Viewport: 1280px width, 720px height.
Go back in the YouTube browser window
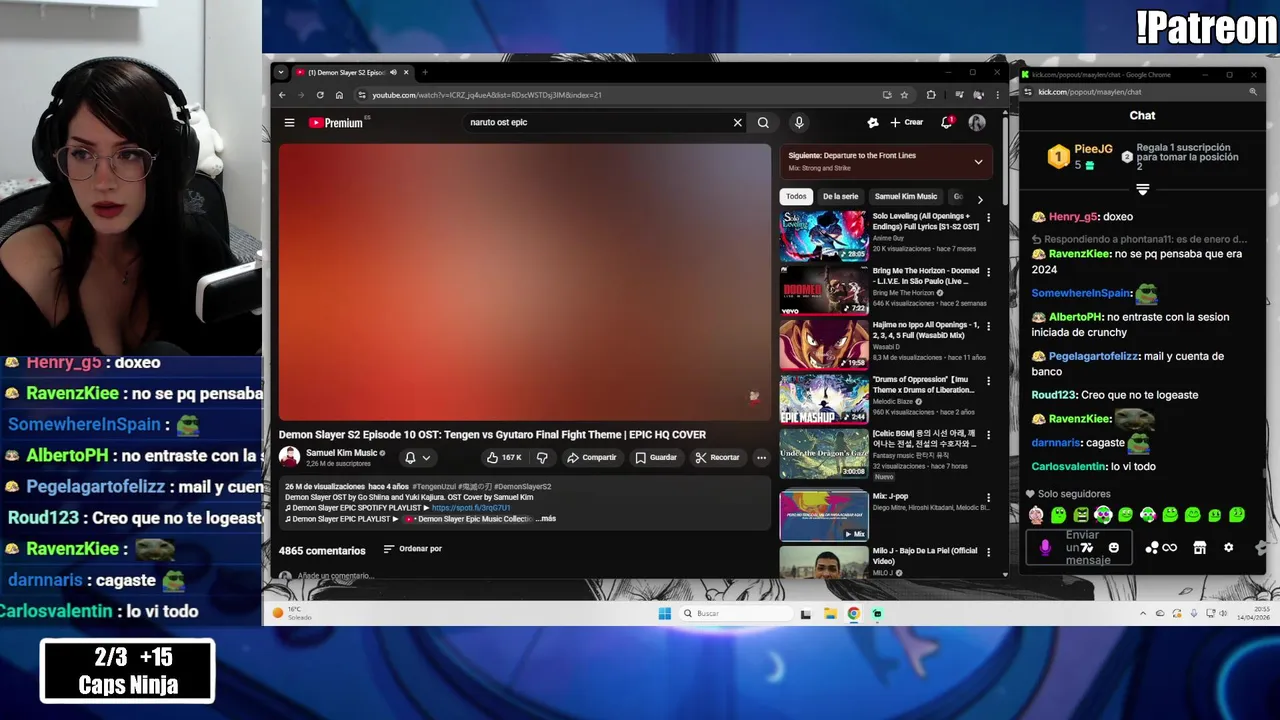pos(282,95)
